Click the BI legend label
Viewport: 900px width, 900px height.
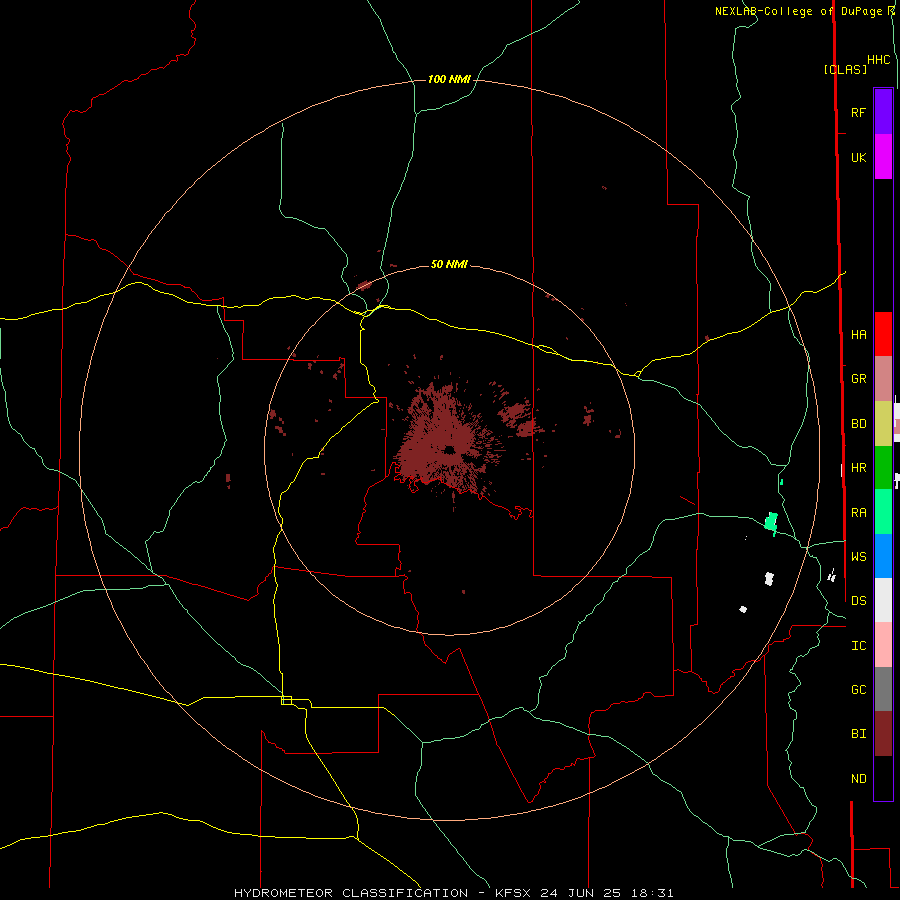(858, 734)
